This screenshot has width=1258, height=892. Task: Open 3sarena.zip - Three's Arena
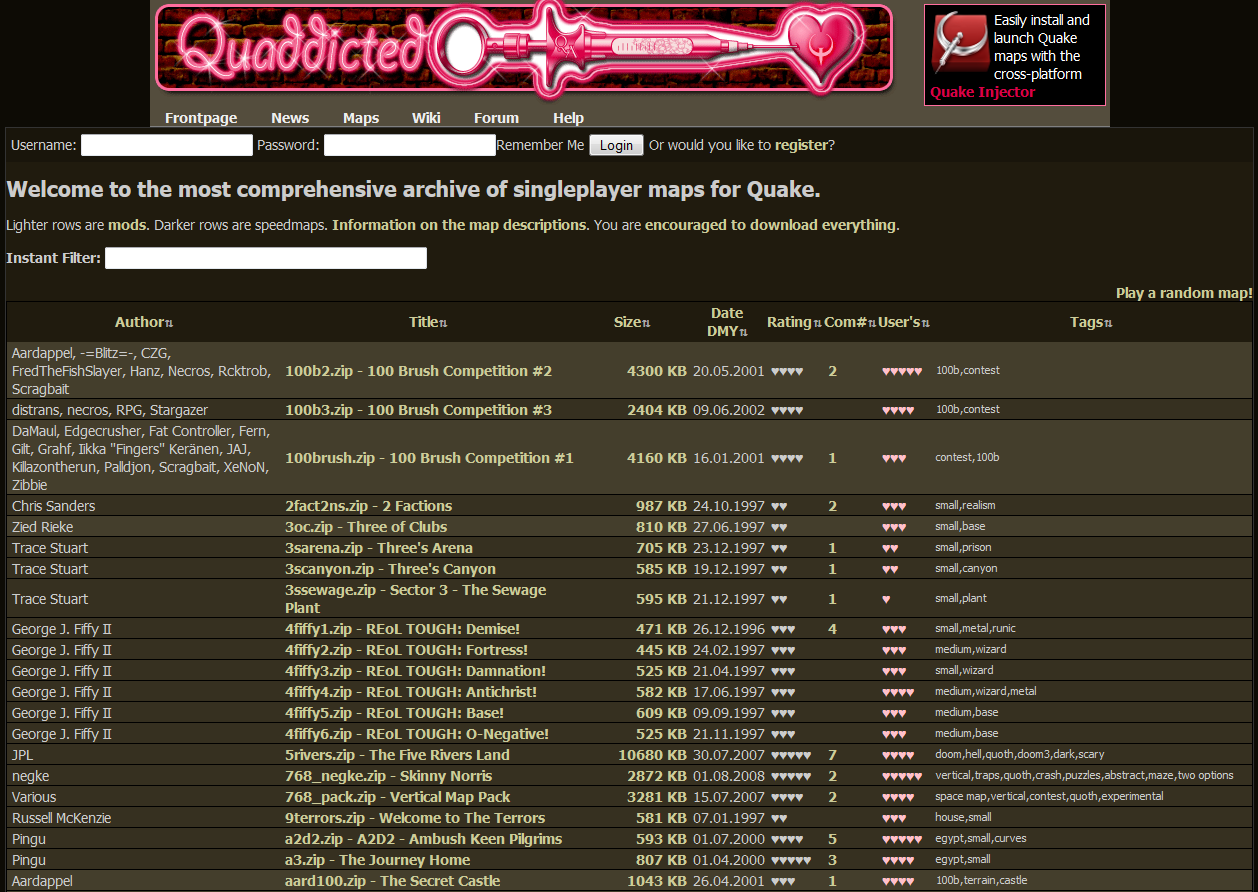point(379,548)
